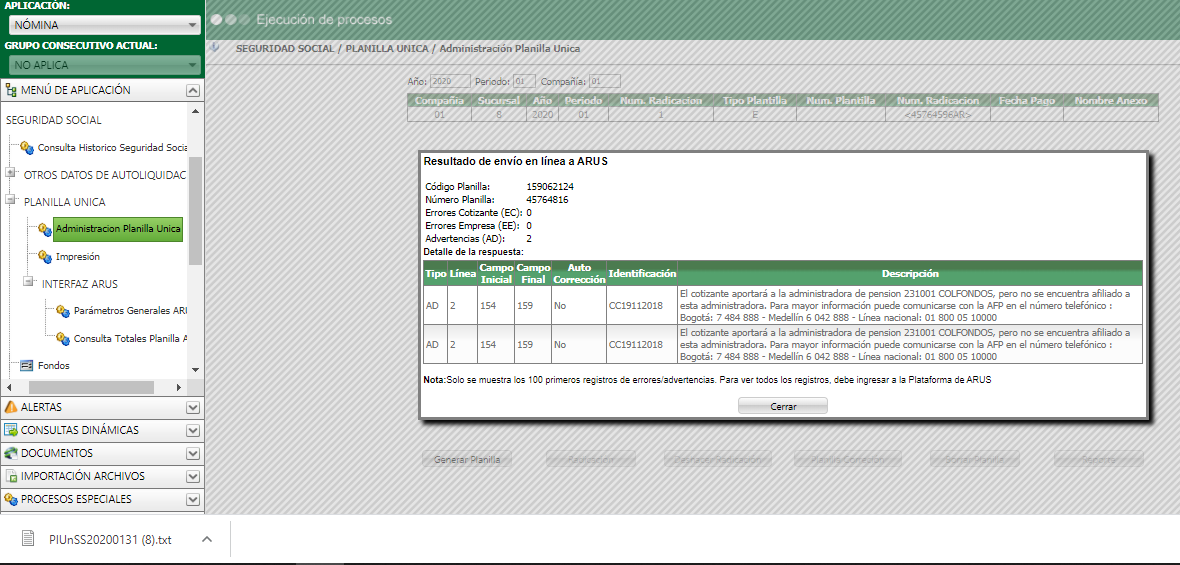
Task: Click the Compañía field showing 01
Action: (x=605, y=81)
